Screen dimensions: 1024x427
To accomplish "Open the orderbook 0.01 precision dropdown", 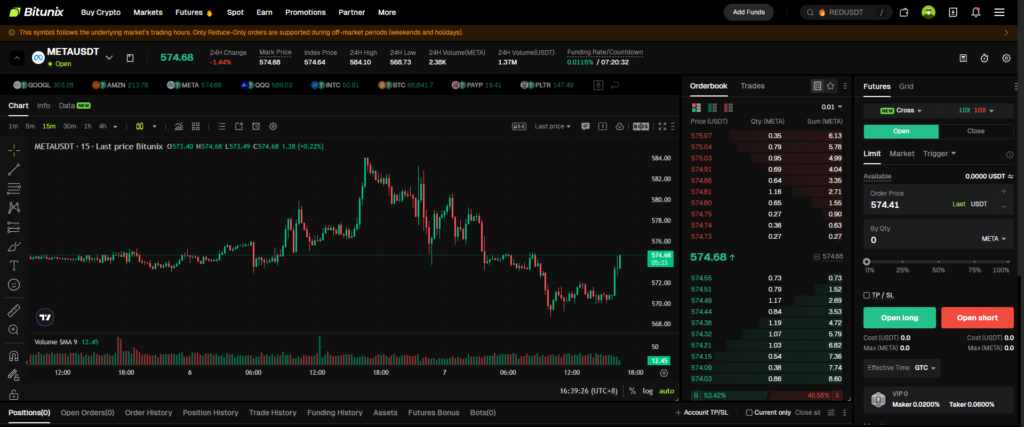I will tap(831, 107).
